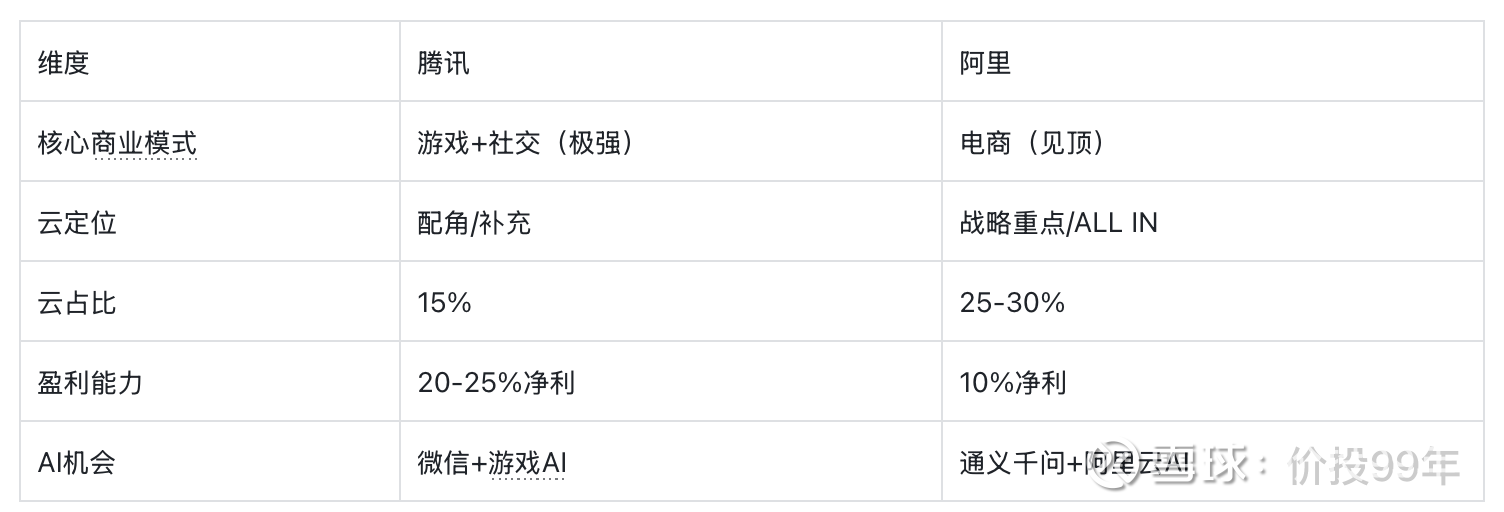Select the 云占比 row label

click(x=77, y=302)
